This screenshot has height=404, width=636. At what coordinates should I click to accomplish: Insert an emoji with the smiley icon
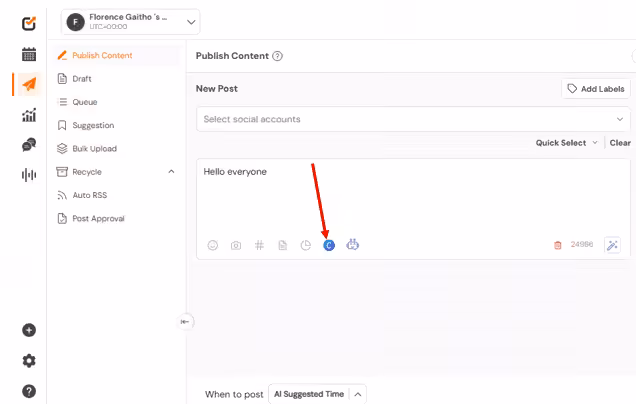point(213,245)
